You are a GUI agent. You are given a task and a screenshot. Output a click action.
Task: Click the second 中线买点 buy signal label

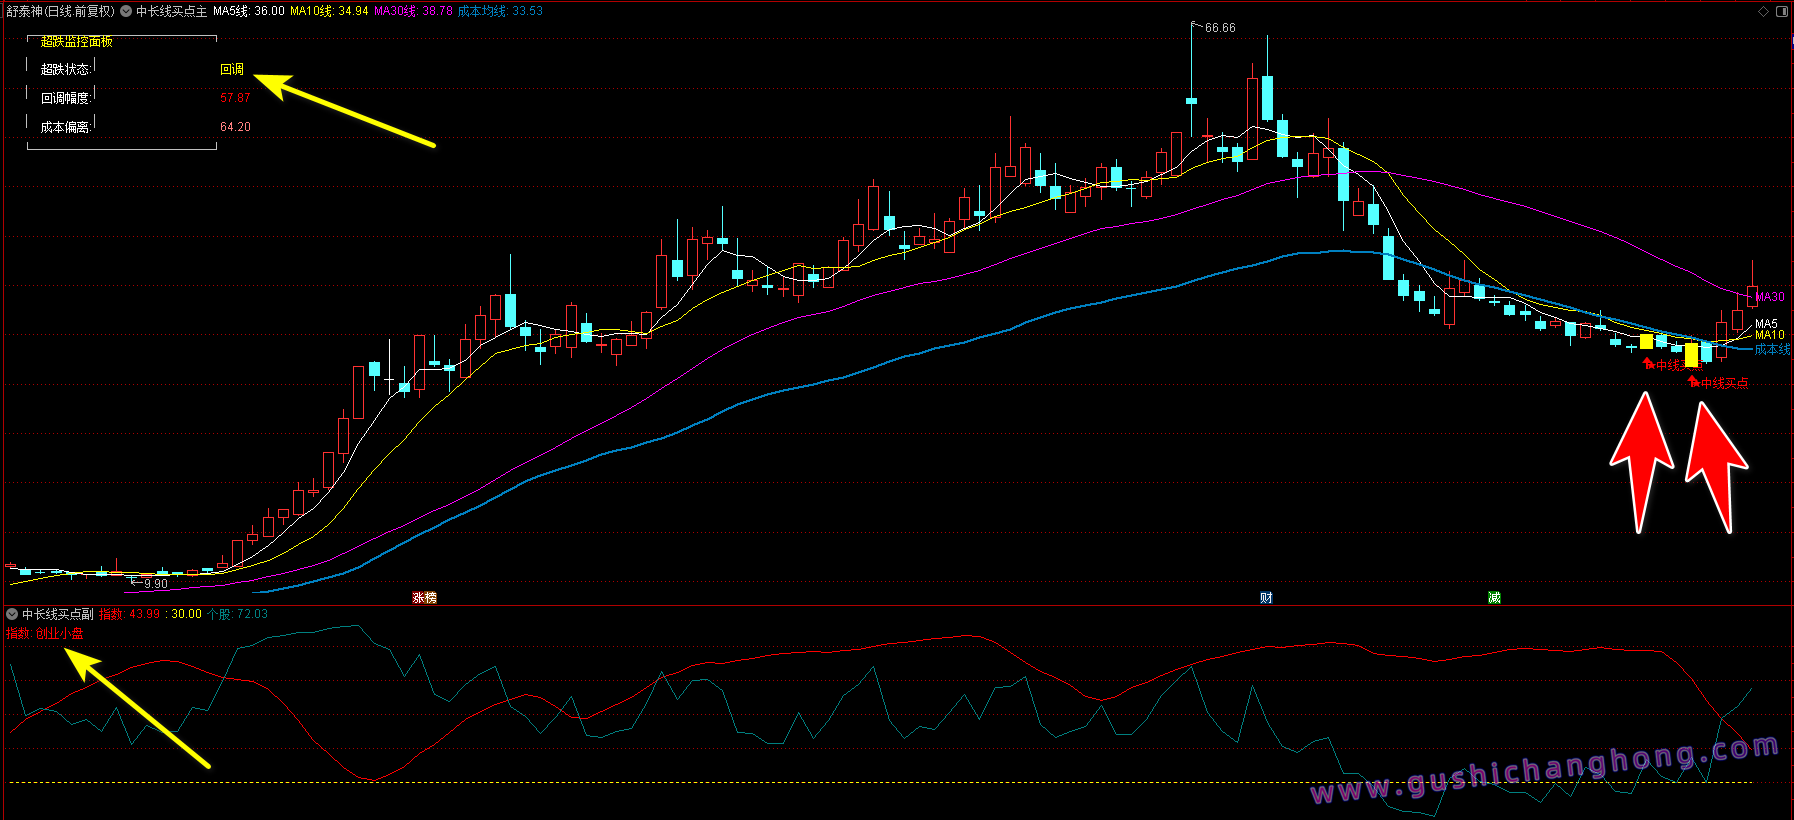(x=1724, y=383)
